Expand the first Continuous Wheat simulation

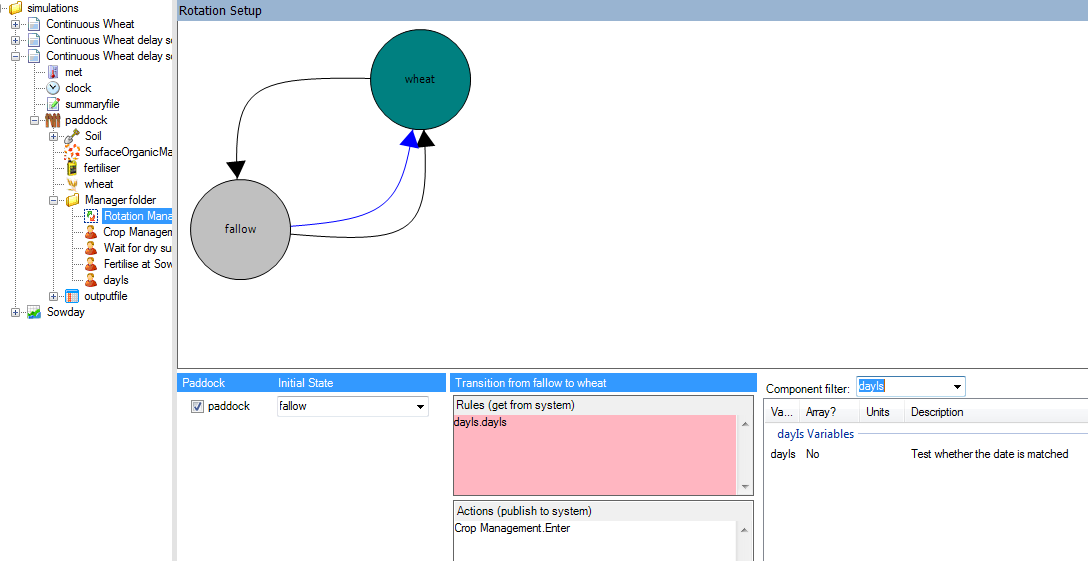click(15, 24)
